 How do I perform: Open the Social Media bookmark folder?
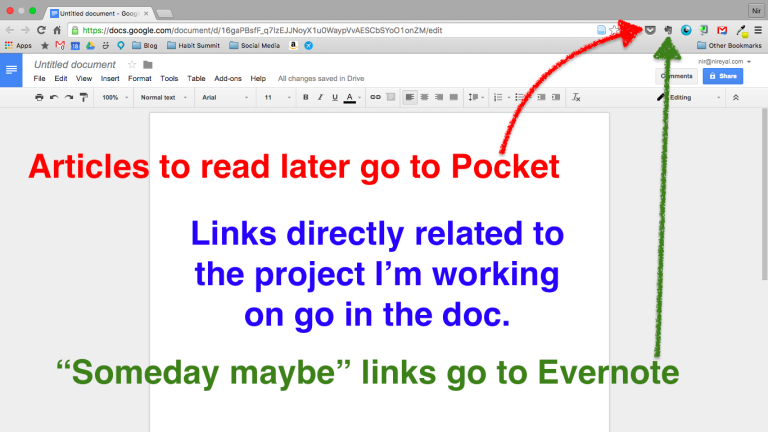[255, 46]
